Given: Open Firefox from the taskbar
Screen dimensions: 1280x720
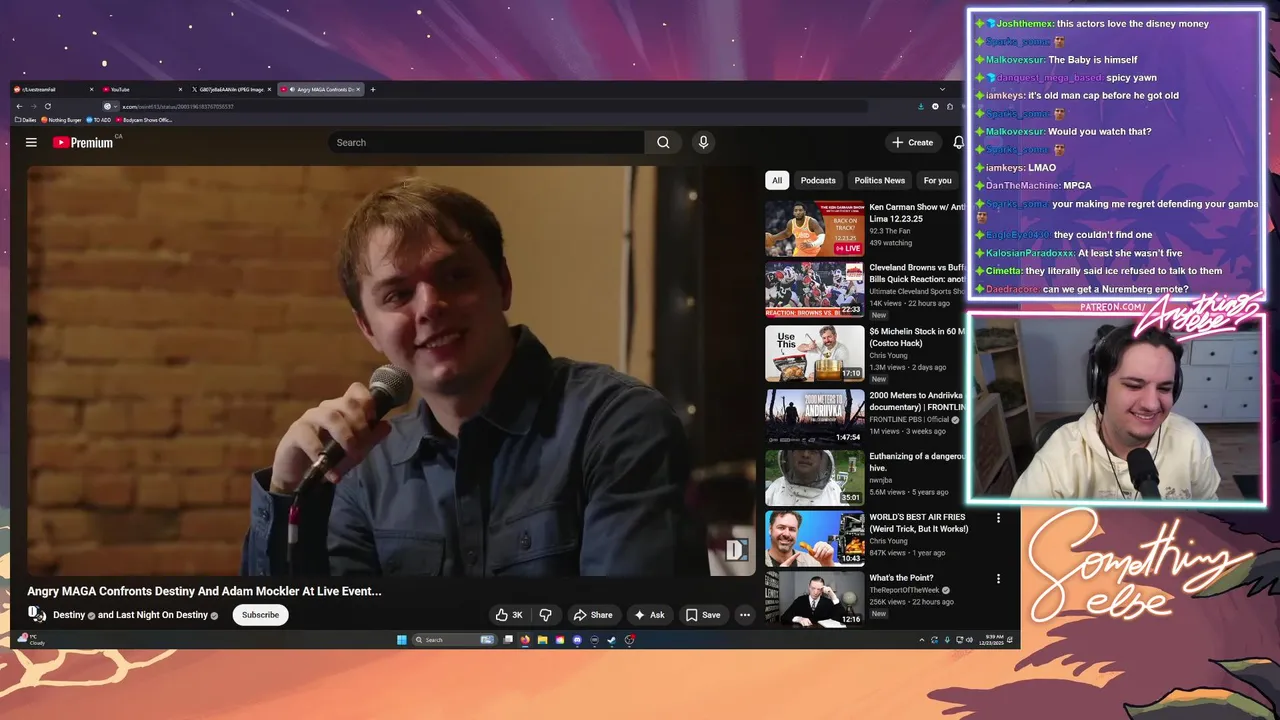Looking at the screenshot, I should 525,640.
